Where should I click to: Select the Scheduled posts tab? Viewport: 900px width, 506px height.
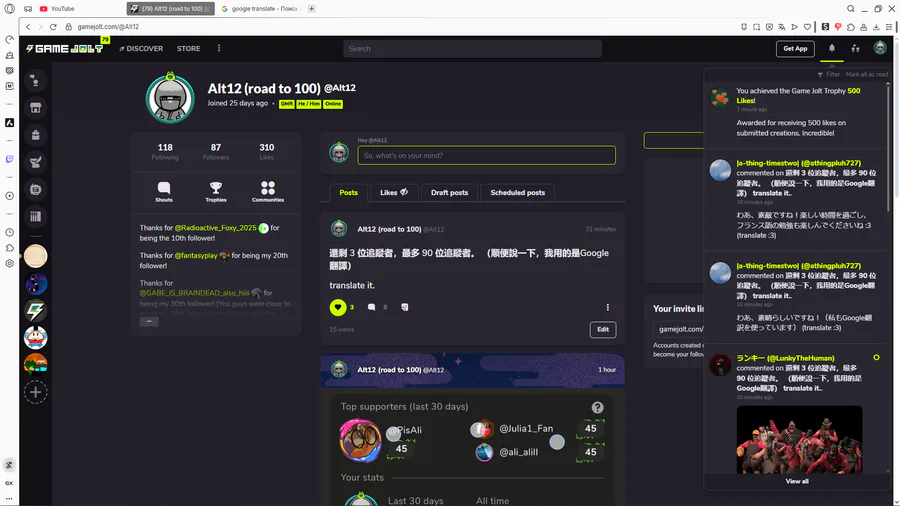click(518, 193)
